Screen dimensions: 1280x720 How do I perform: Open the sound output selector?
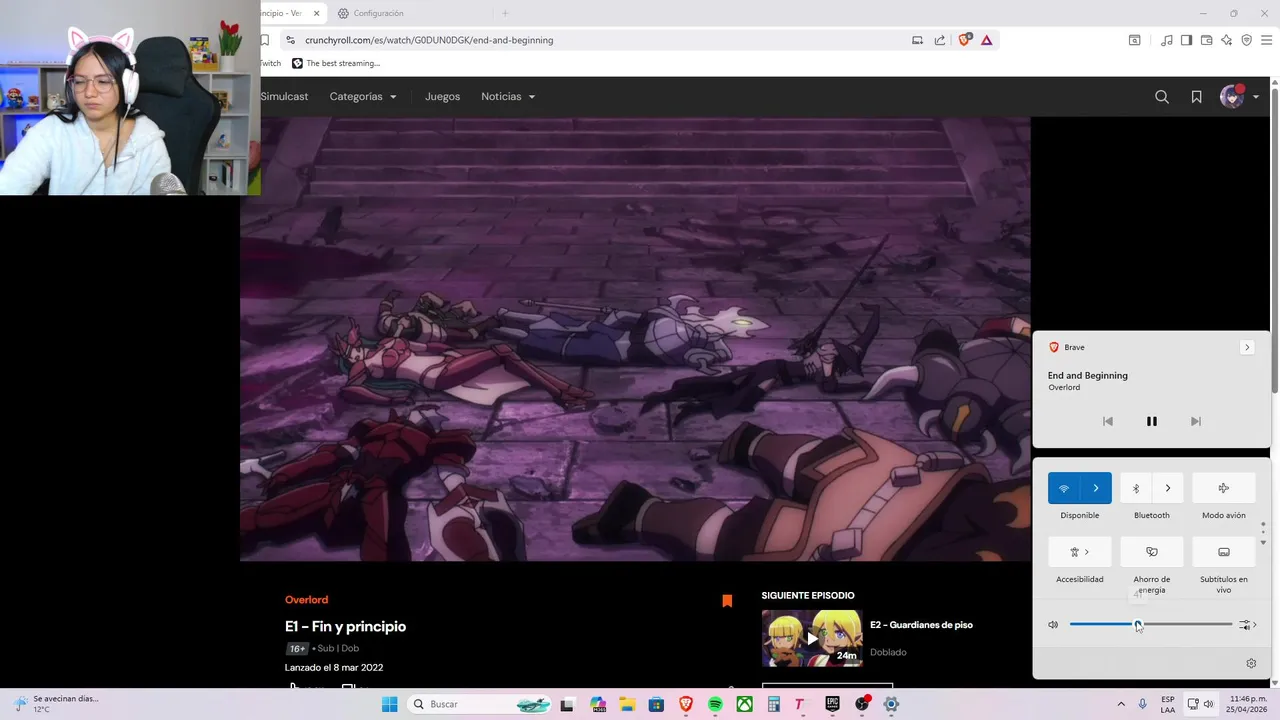click(x=1247, y=625)
